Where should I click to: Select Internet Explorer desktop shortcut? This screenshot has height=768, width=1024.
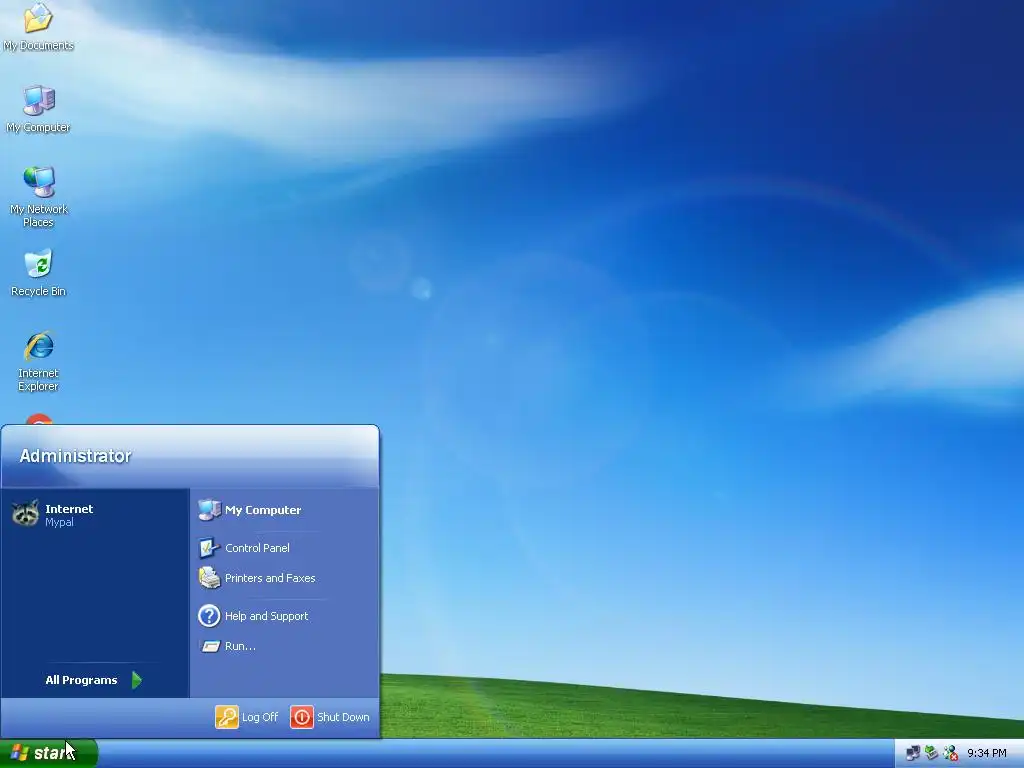38,361
